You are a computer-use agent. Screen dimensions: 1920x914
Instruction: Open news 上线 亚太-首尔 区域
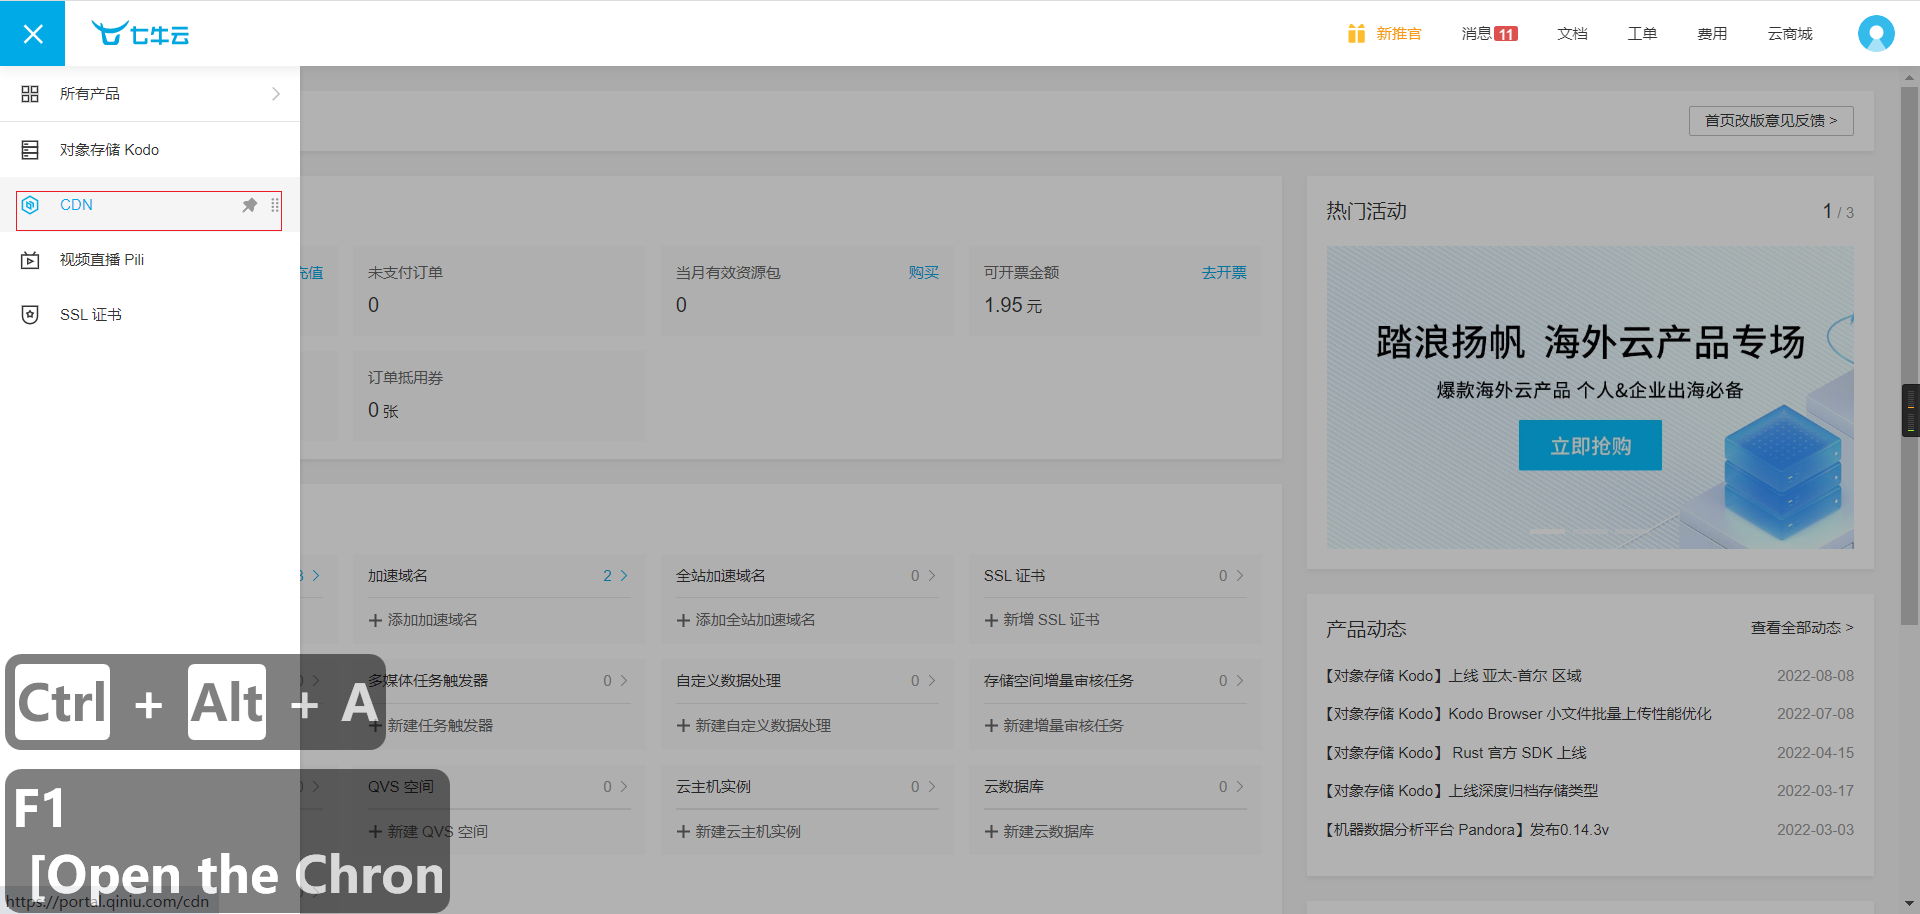[x=1454, y=676]
